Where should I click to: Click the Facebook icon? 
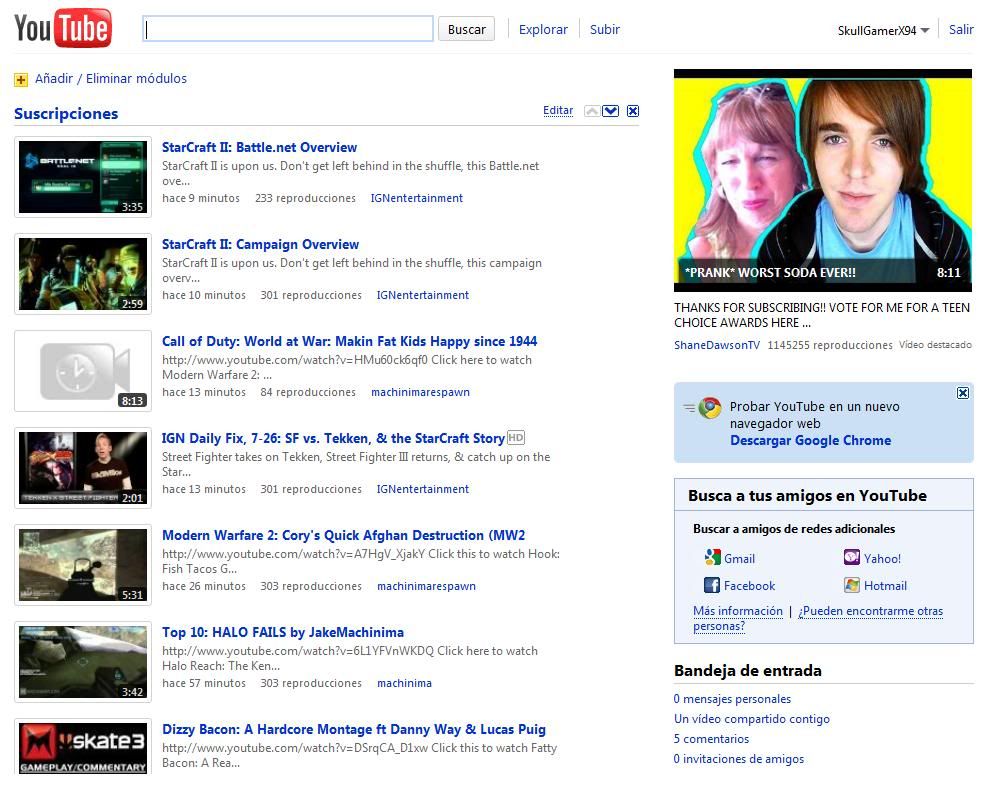tap(712, 585)
